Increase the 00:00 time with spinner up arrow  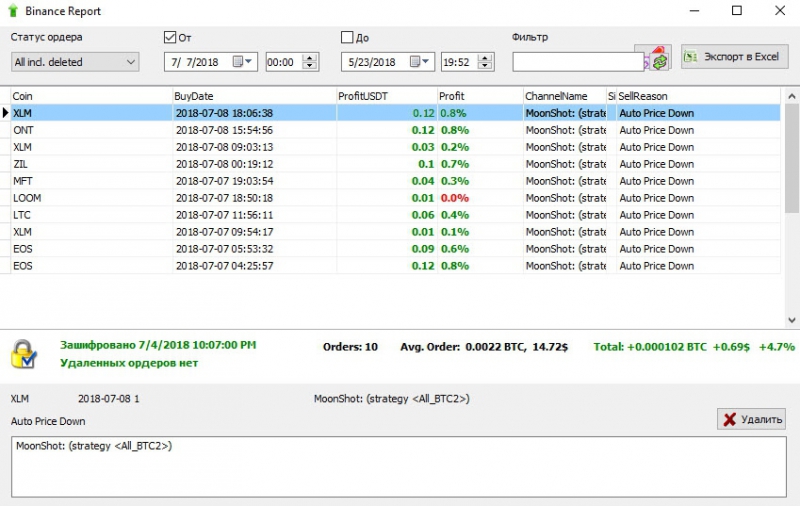coord(310,58)
